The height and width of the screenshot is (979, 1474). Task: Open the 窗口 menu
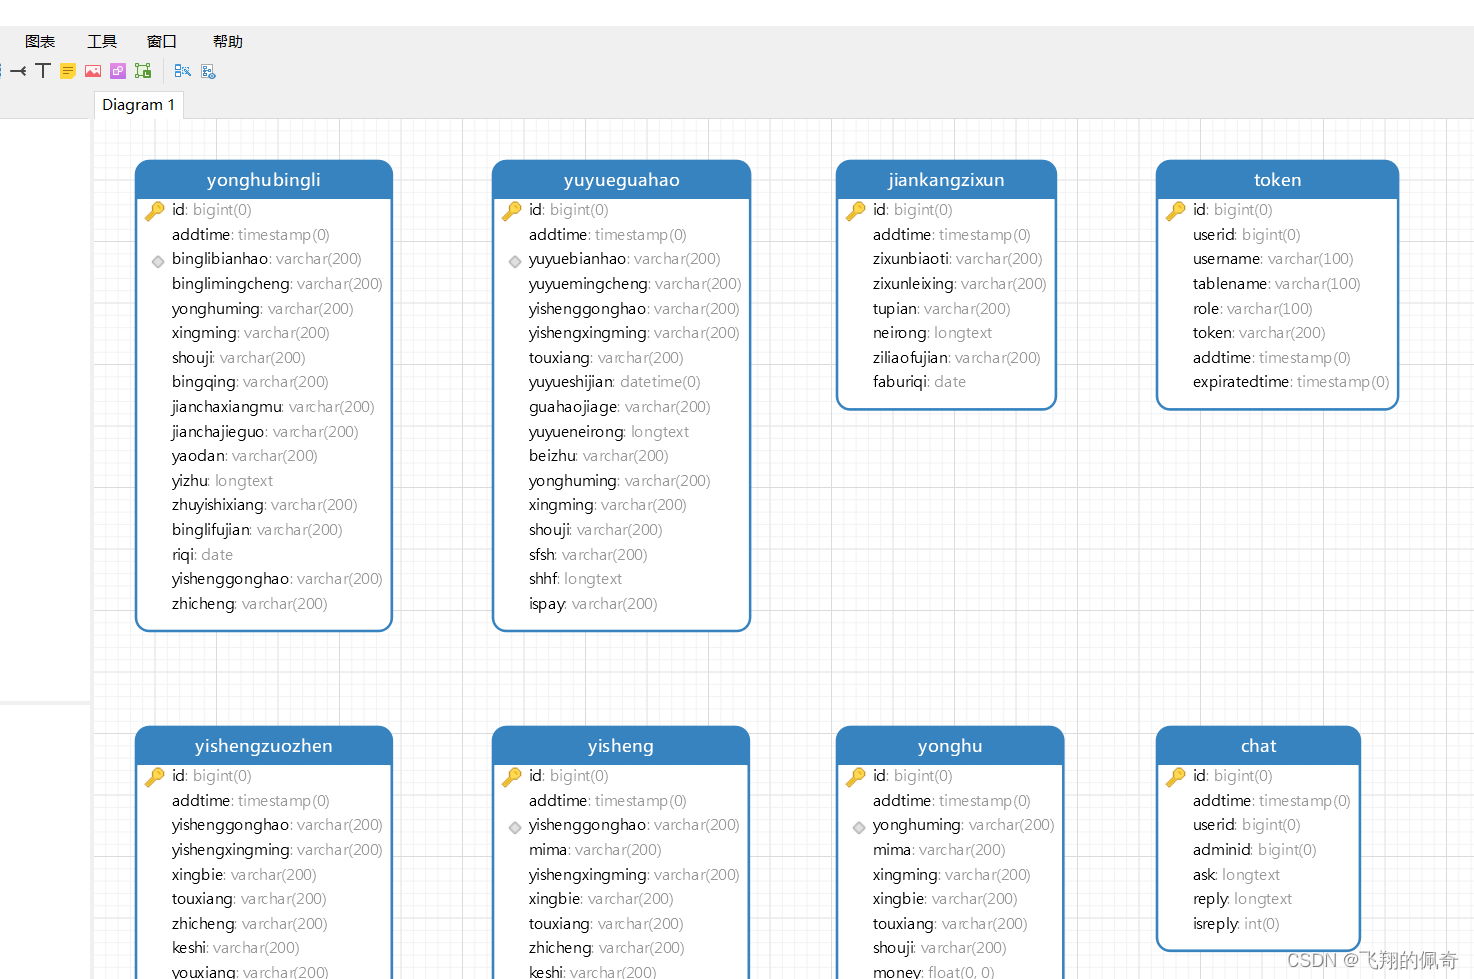(x=162, y=41)
